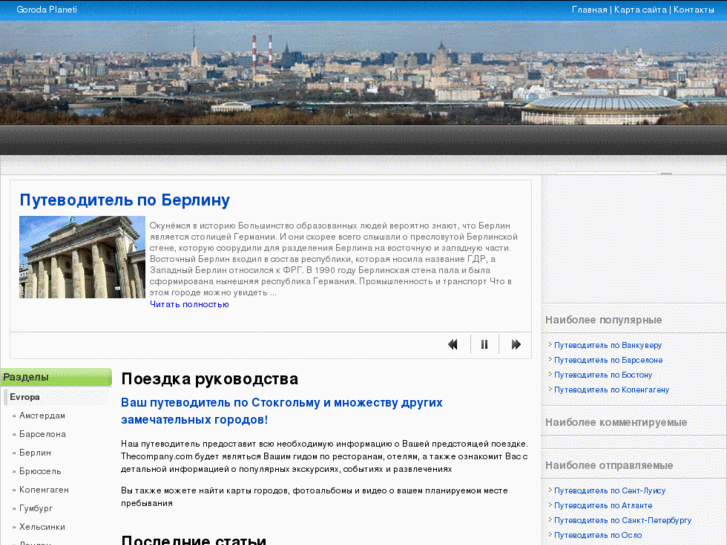Select Брюссель in the sidebar list
This screenshot has width=727, height=545.
pos(40,471)
